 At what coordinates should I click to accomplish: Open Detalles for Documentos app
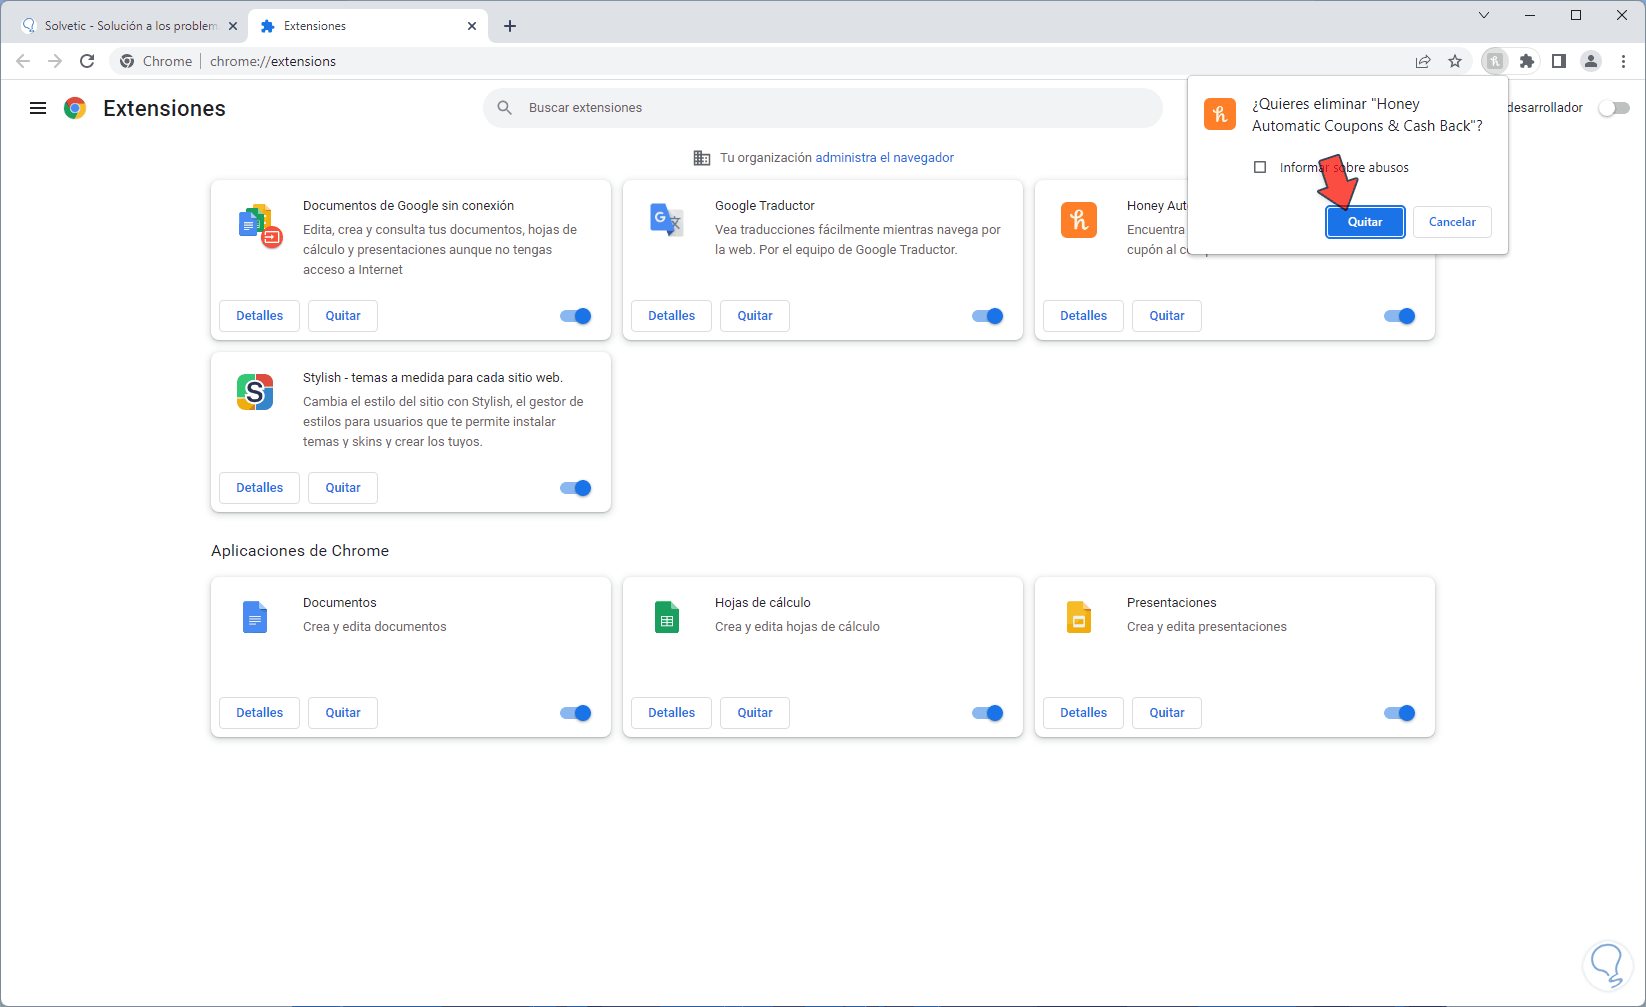point(260,713)
